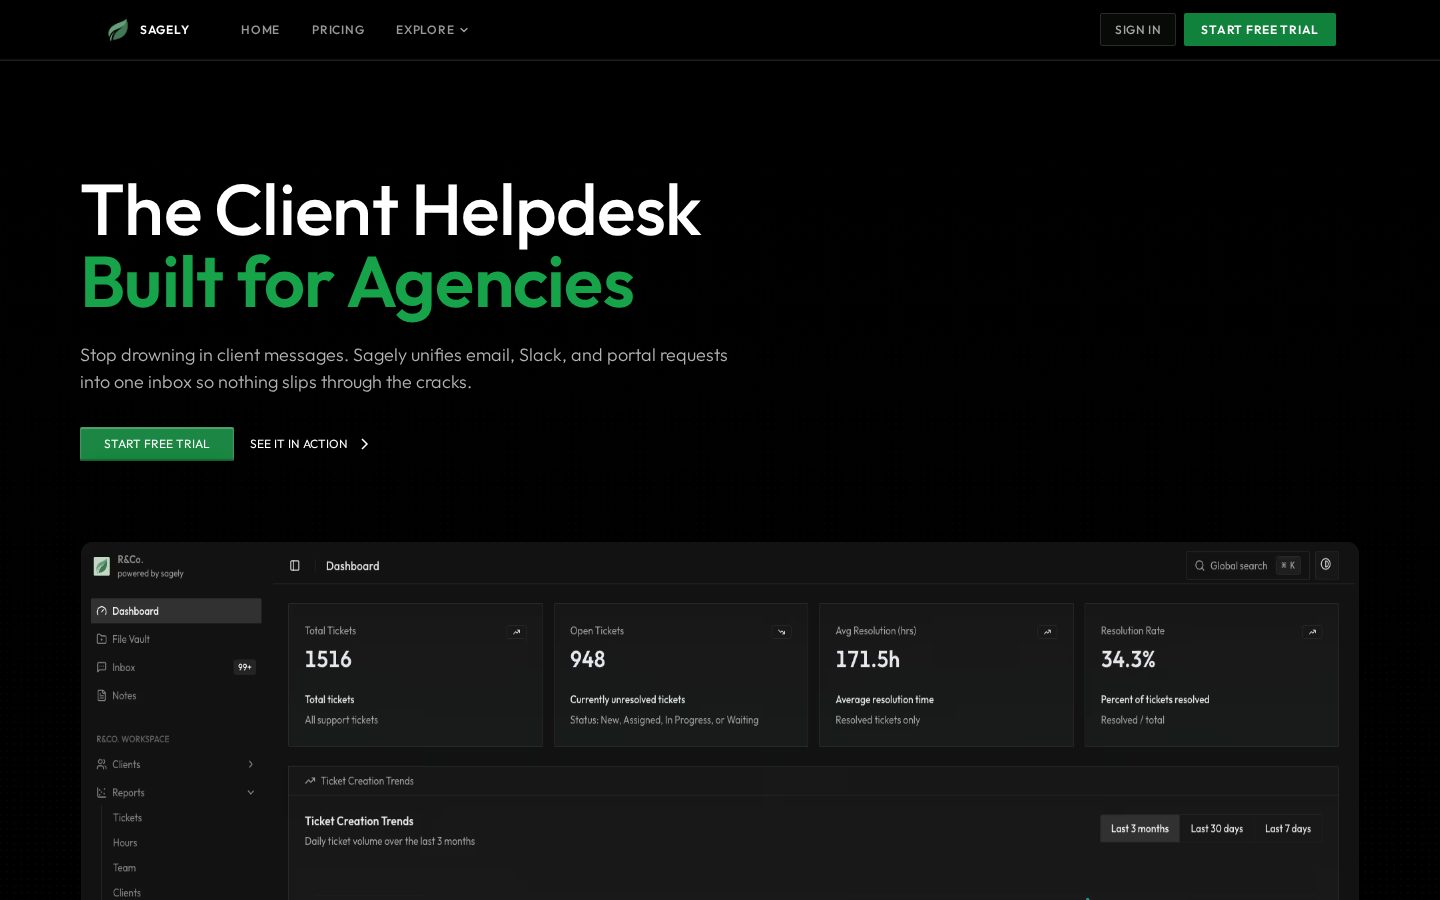Click the Sign In button
1440x900 pixels.
1138,30
